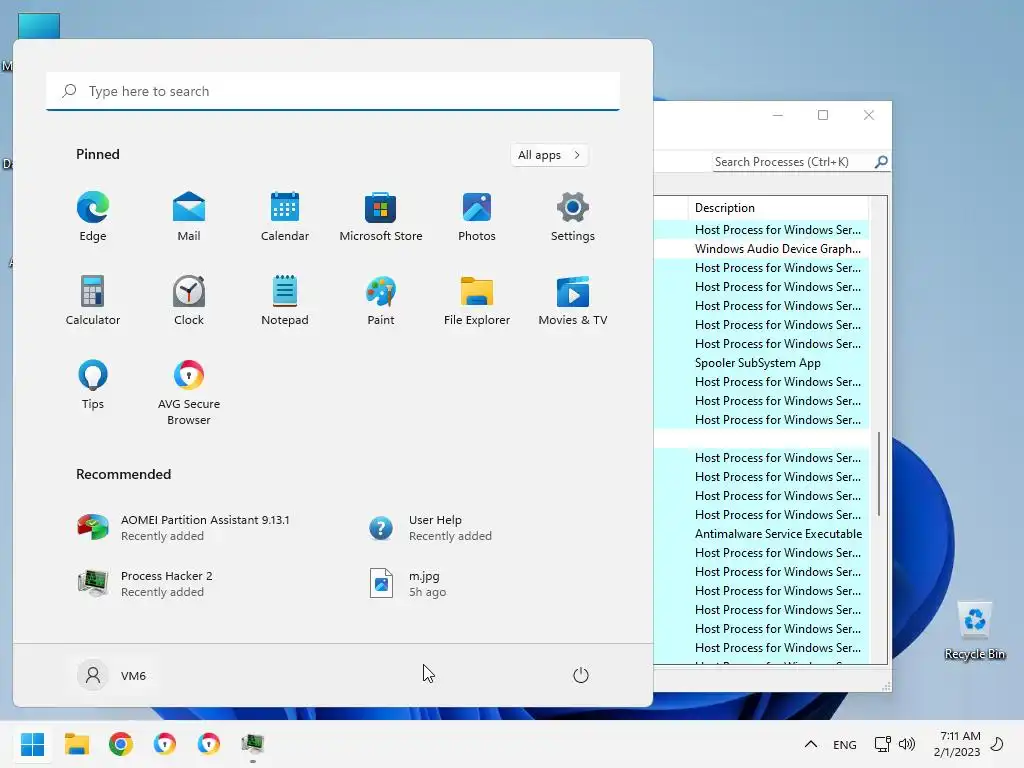Open the notification moon icon in tray
Screen dimensions: 1024x768
pyautogui.click(x=997, y=744)
